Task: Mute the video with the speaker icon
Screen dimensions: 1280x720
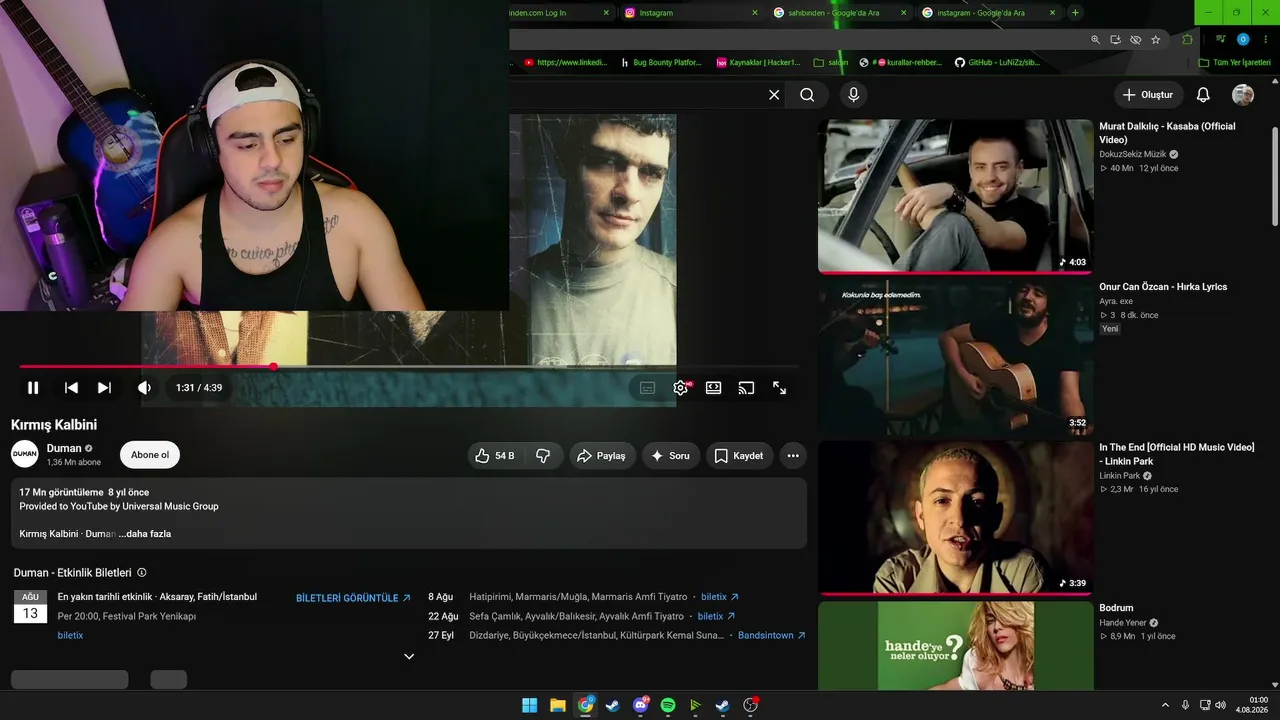Action: point(144,388)
